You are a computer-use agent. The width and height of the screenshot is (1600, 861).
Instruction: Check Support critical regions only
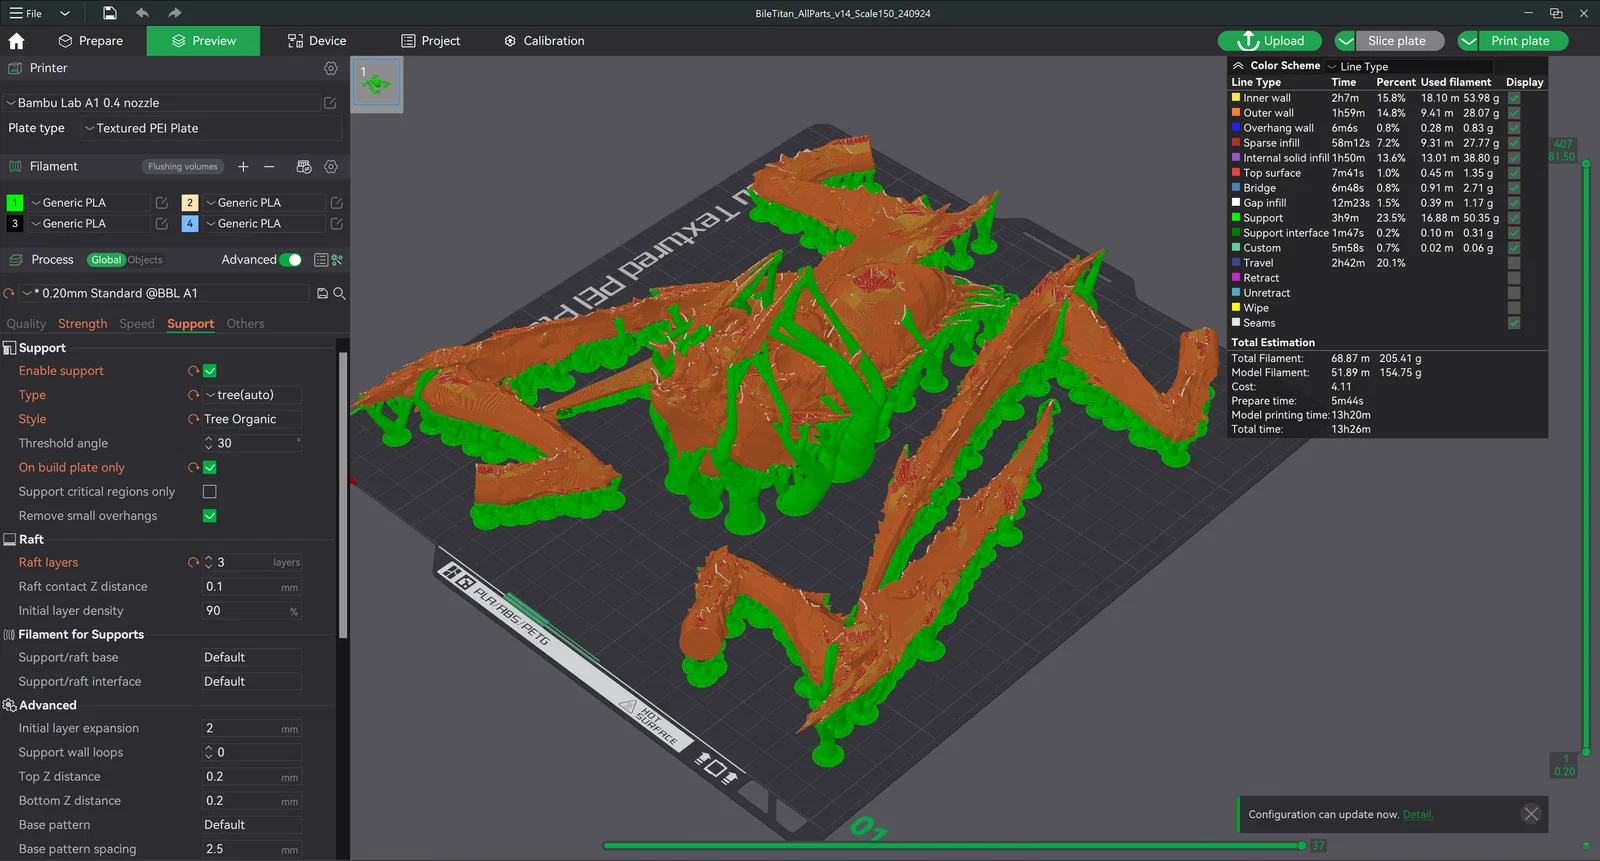pyautogui.click(x=210, y=492)
